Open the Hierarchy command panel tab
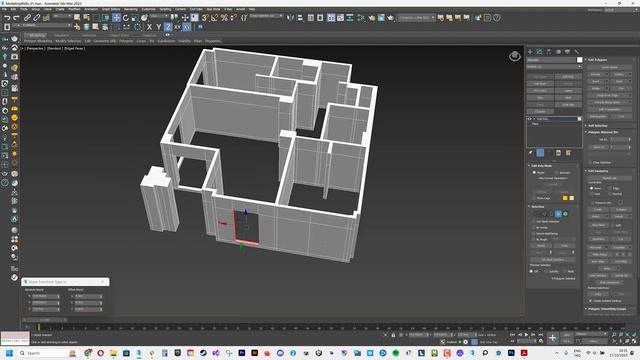The image size is (640, 360). click(x=549, y=51)
